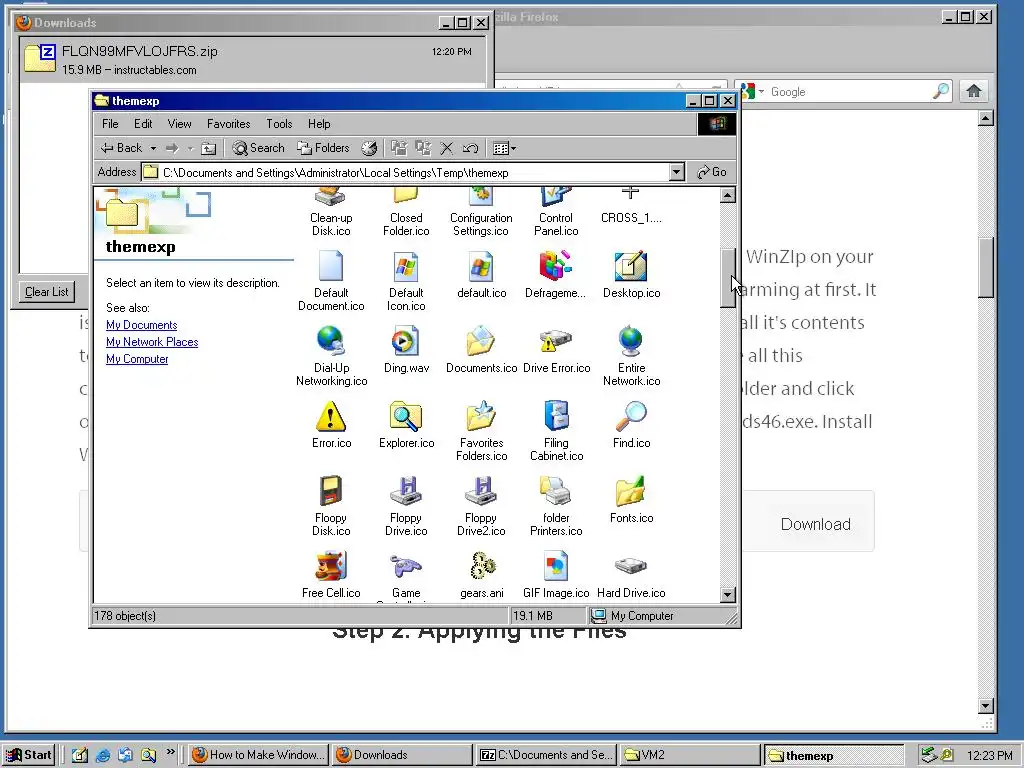Click the Go button
This screenshot has width=1024, height=768.
(712, 172)
